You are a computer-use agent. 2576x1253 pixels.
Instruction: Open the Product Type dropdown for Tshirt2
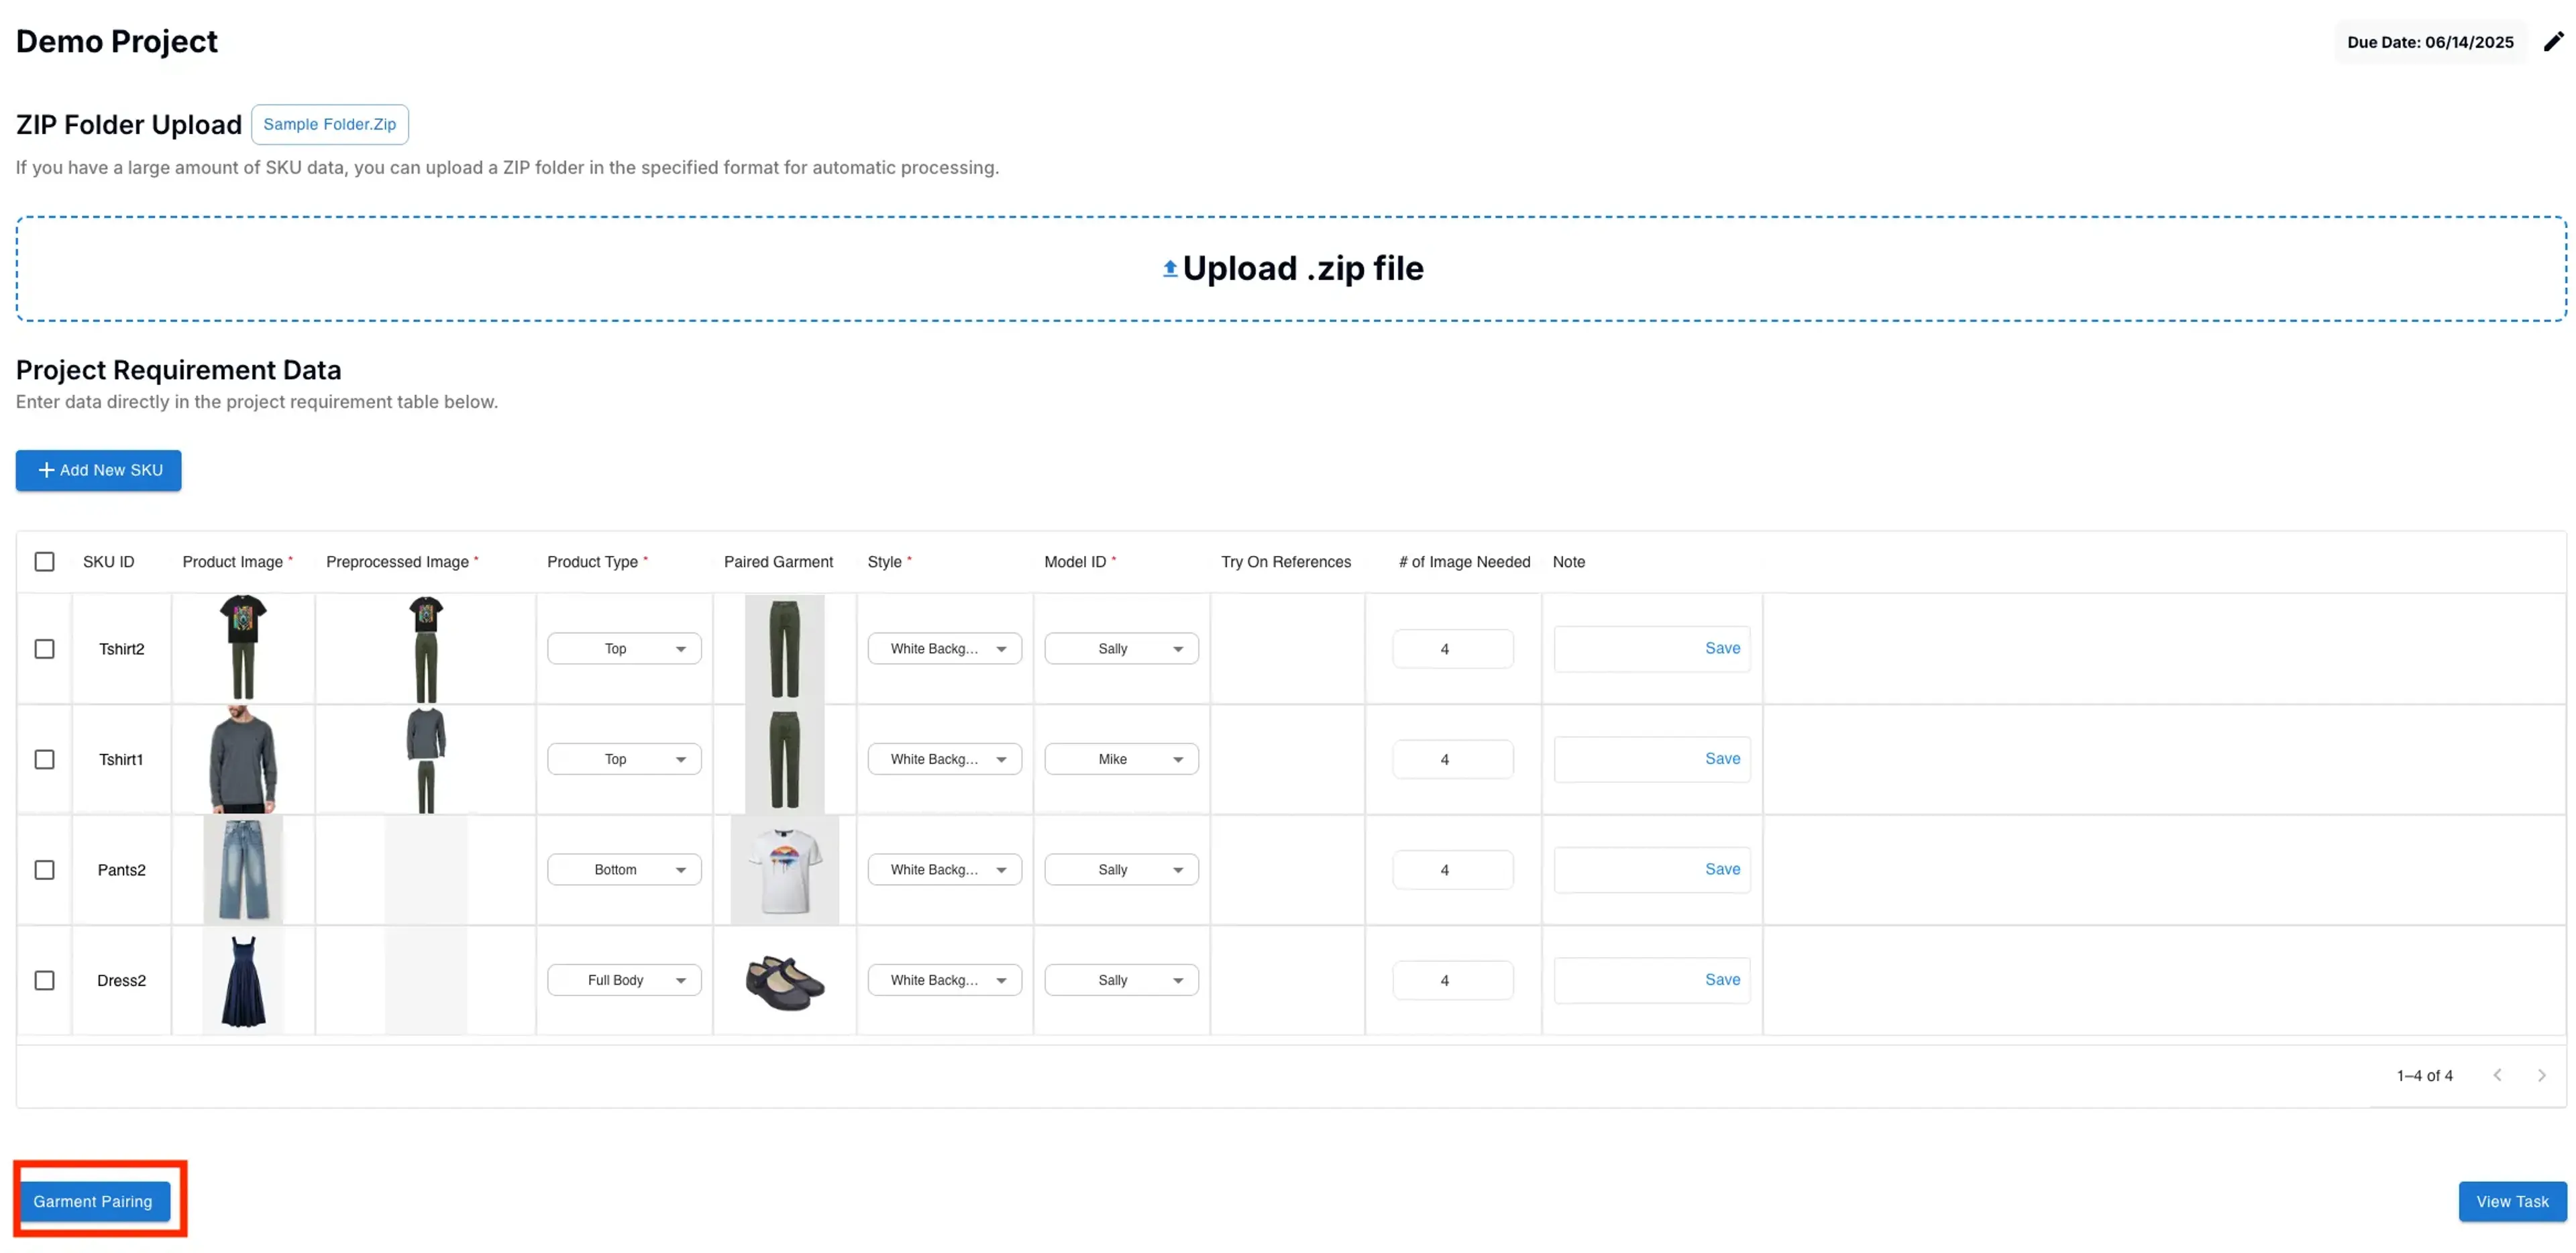(624, 649)
